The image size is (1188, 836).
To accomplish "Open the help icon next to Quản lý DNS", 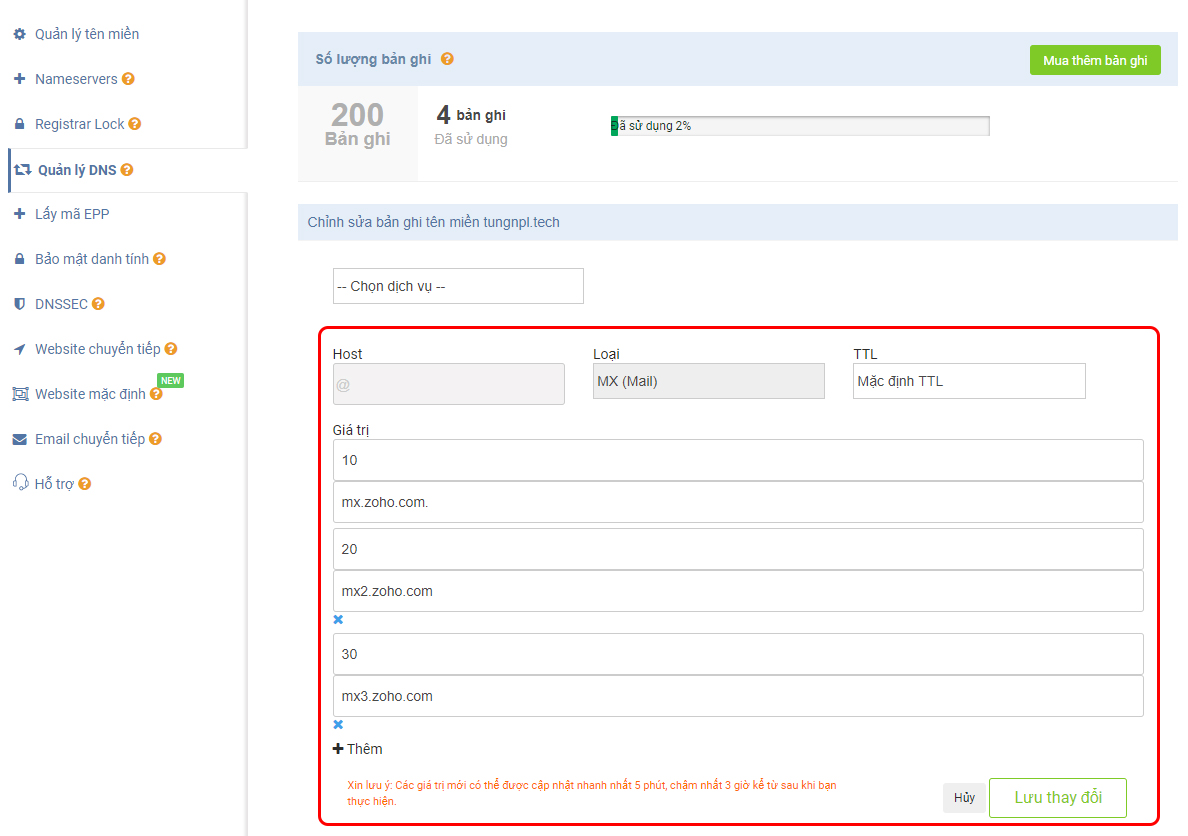I will point(127,170).
